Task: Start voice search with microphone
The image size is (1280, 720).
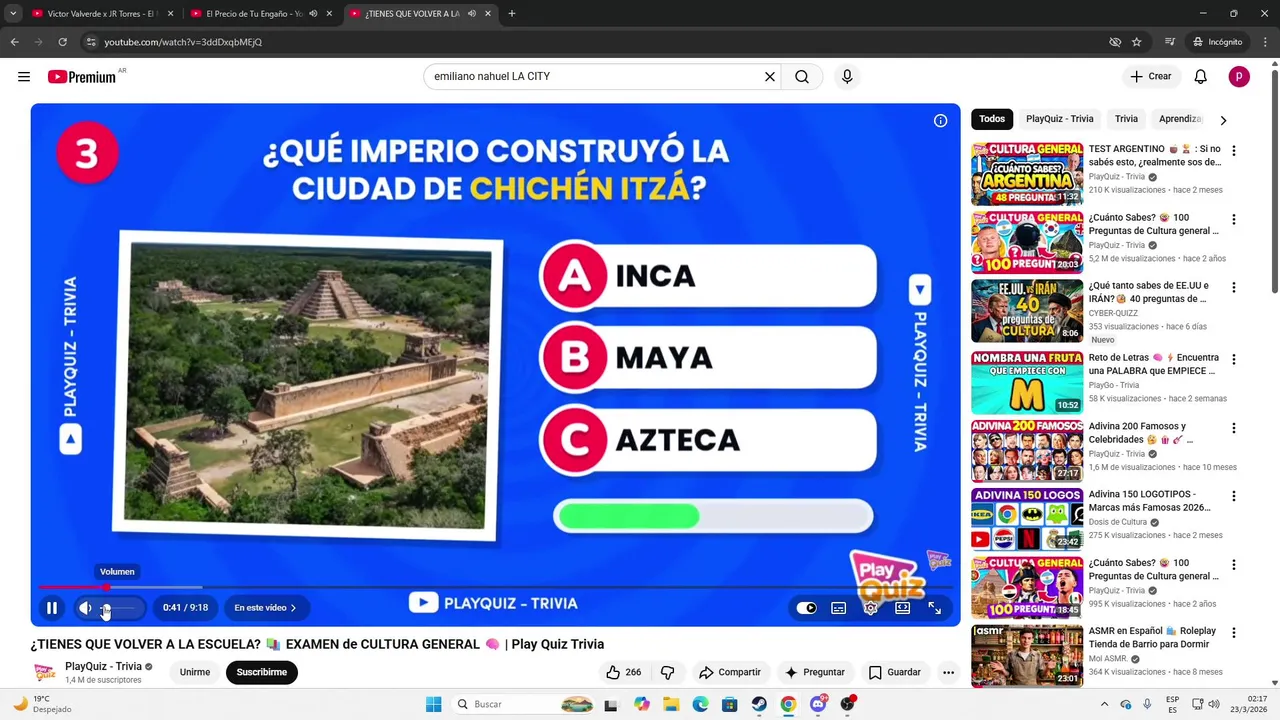Action: [847, 77]
